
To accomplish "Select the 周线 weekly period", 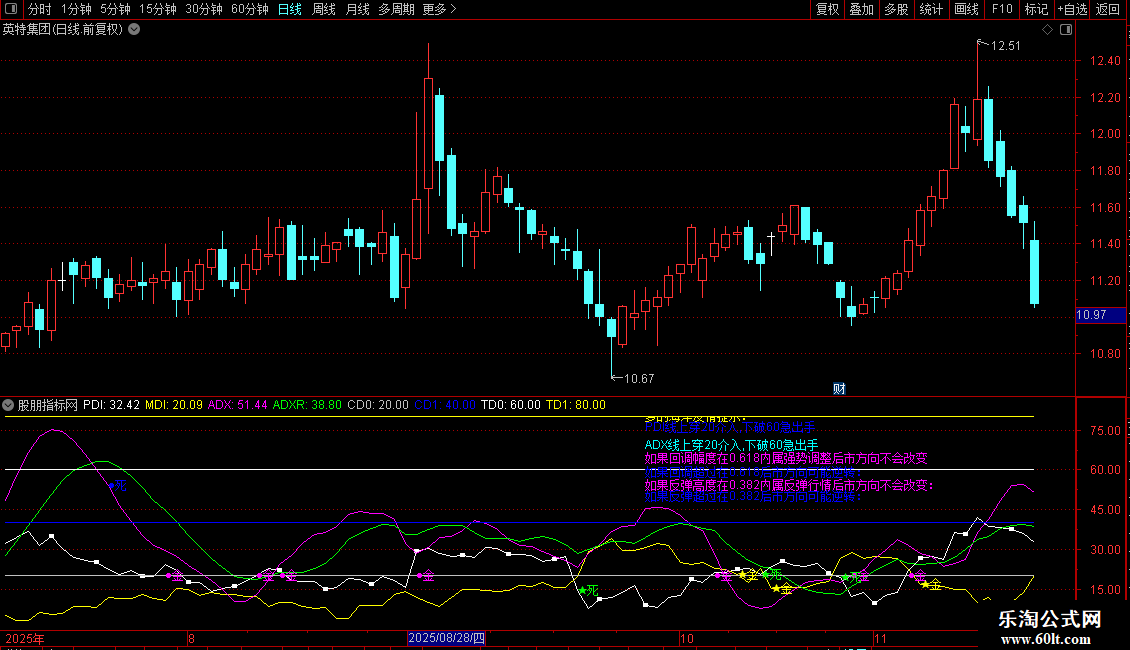I will (x=324, y=10).
